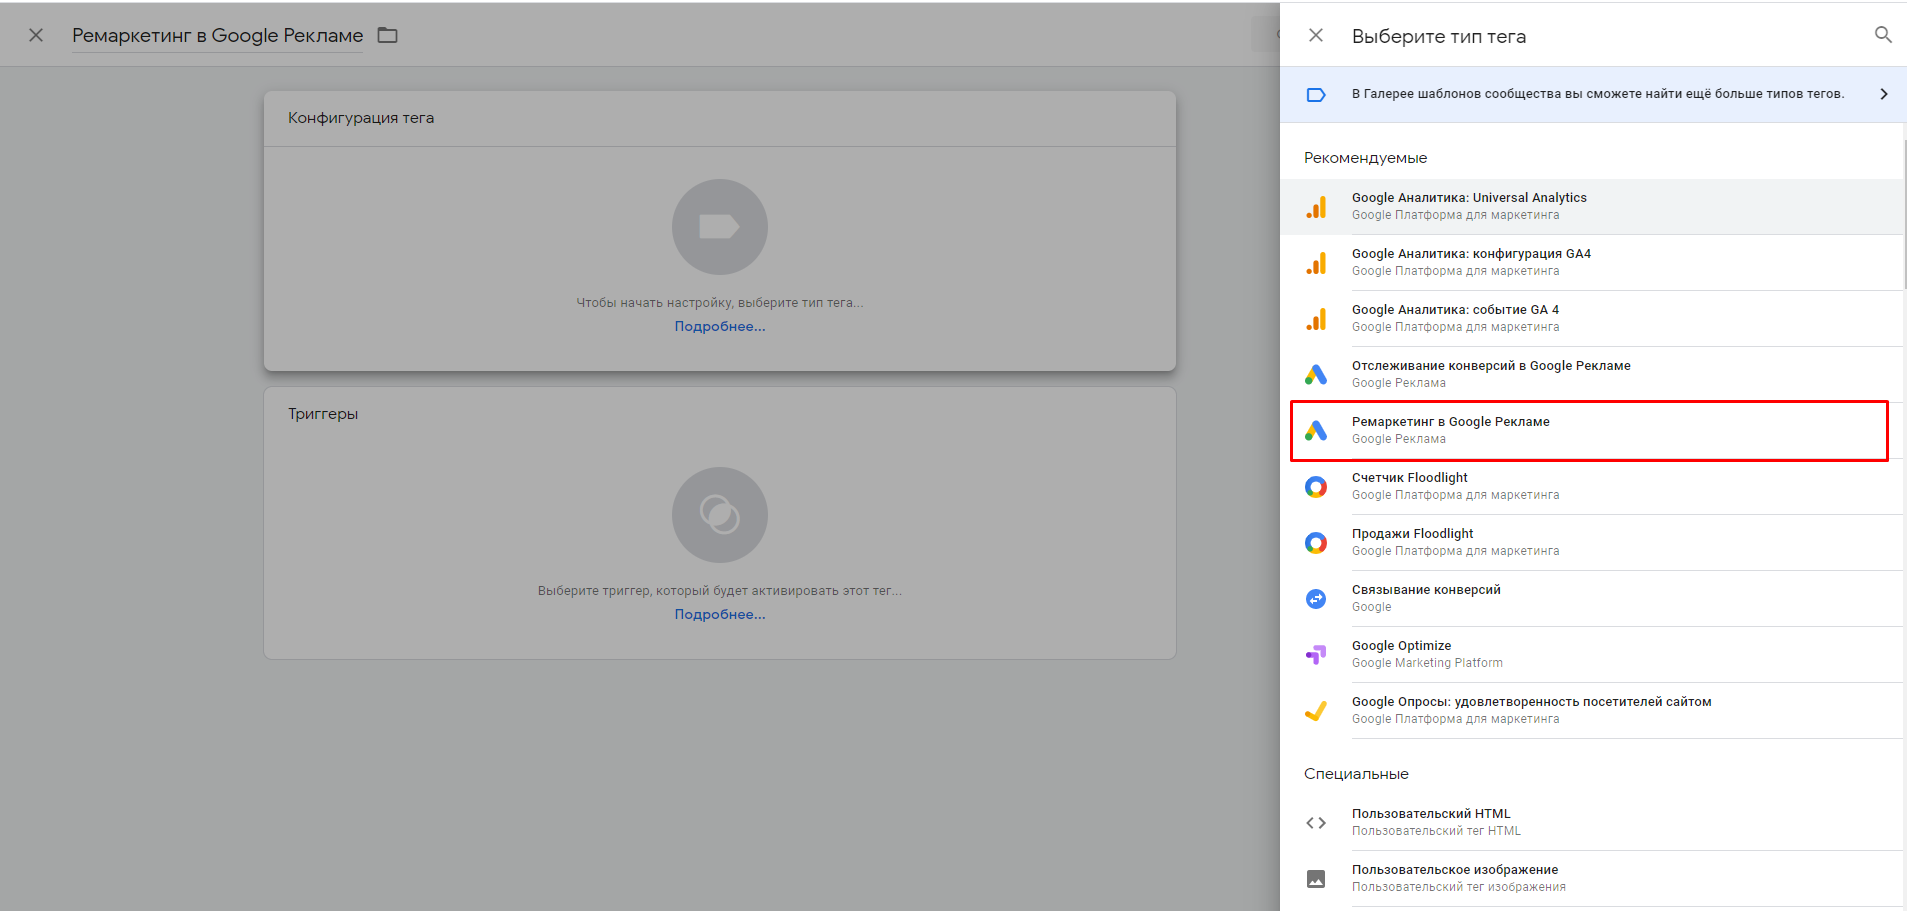The width and height of the screenshot is (1907, 911).
Task: Choose Продажи Floodlight tag type
Action: [x=1412, y=542]
